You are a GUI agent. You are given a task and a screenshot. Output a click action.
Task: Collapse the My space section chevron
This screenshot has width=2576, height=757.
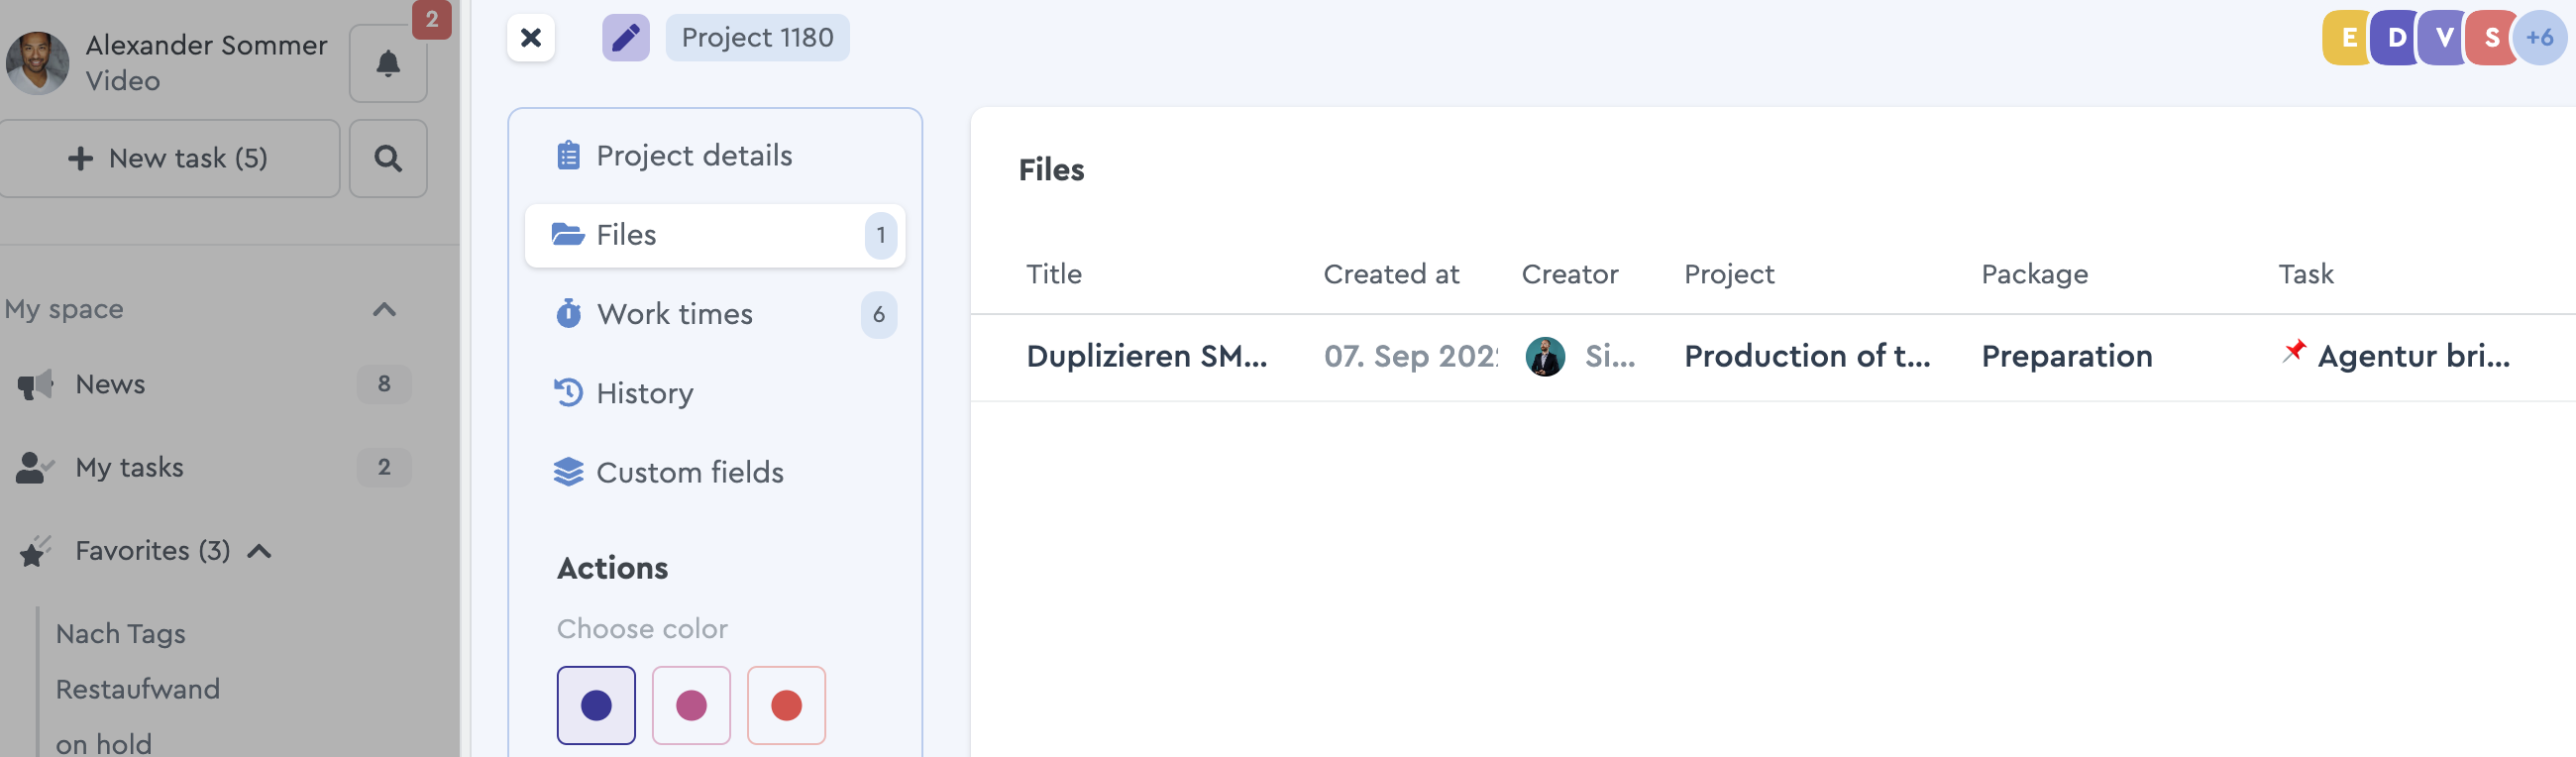pyautogui.click(x=384, y=309)
